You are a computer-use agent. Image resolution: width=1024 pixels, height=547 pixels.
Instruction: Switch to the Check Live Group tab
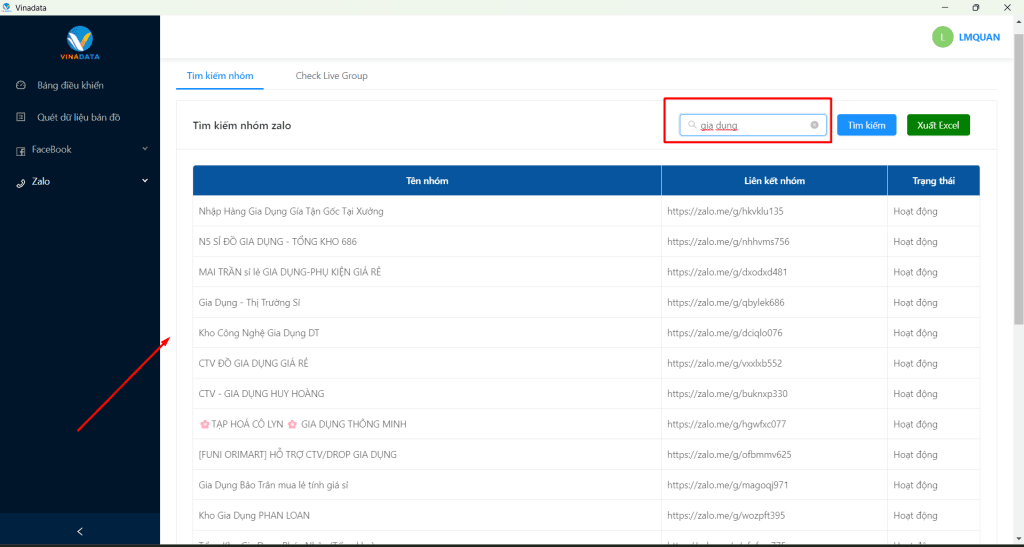pos(331,76)
